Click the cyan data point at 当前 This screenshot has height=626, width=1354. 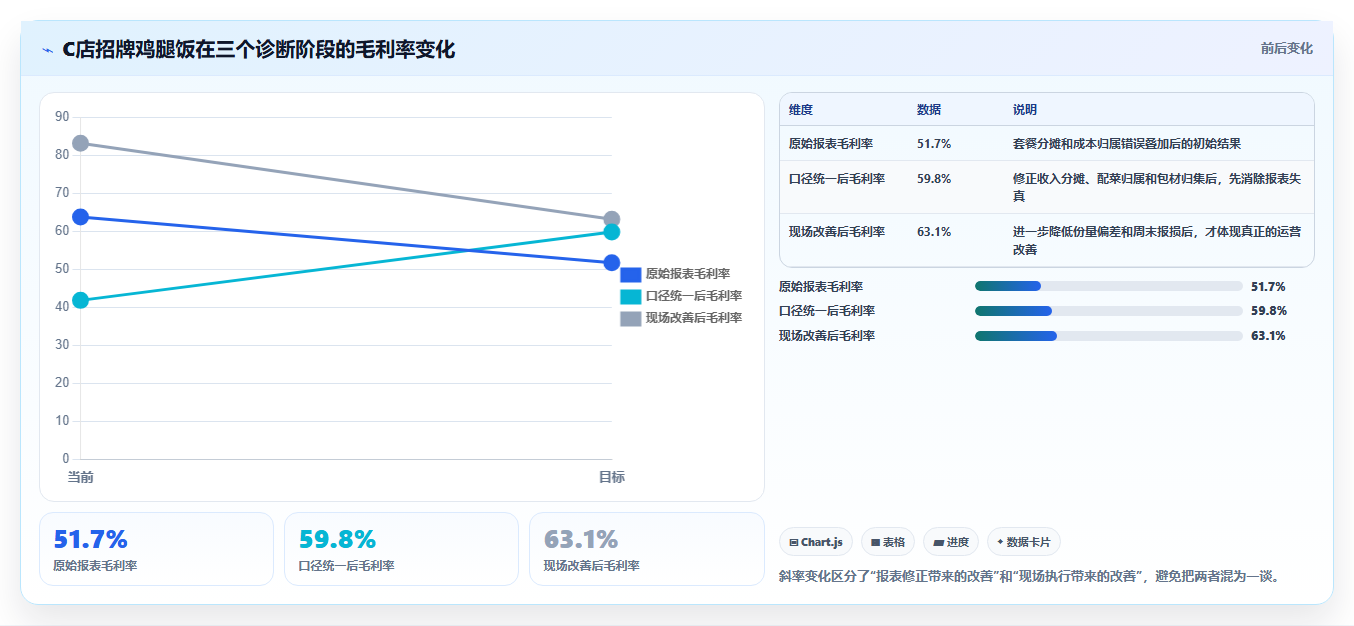(81, 300)
